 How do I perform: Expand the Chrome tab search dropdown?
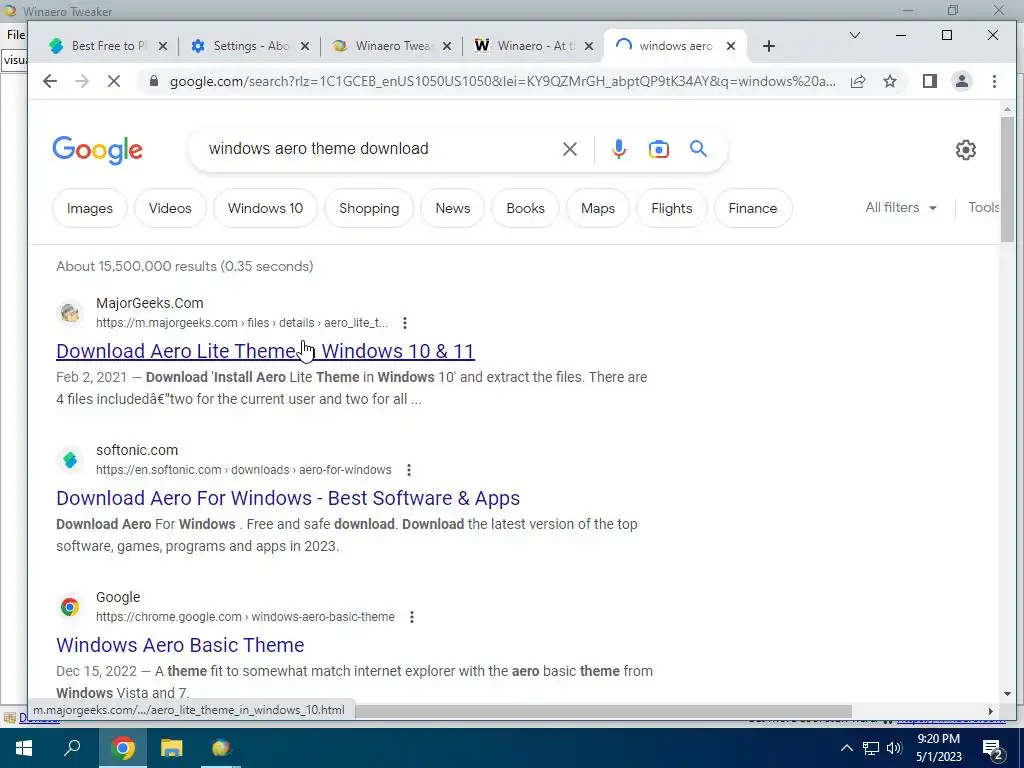[x=854, y=35]
